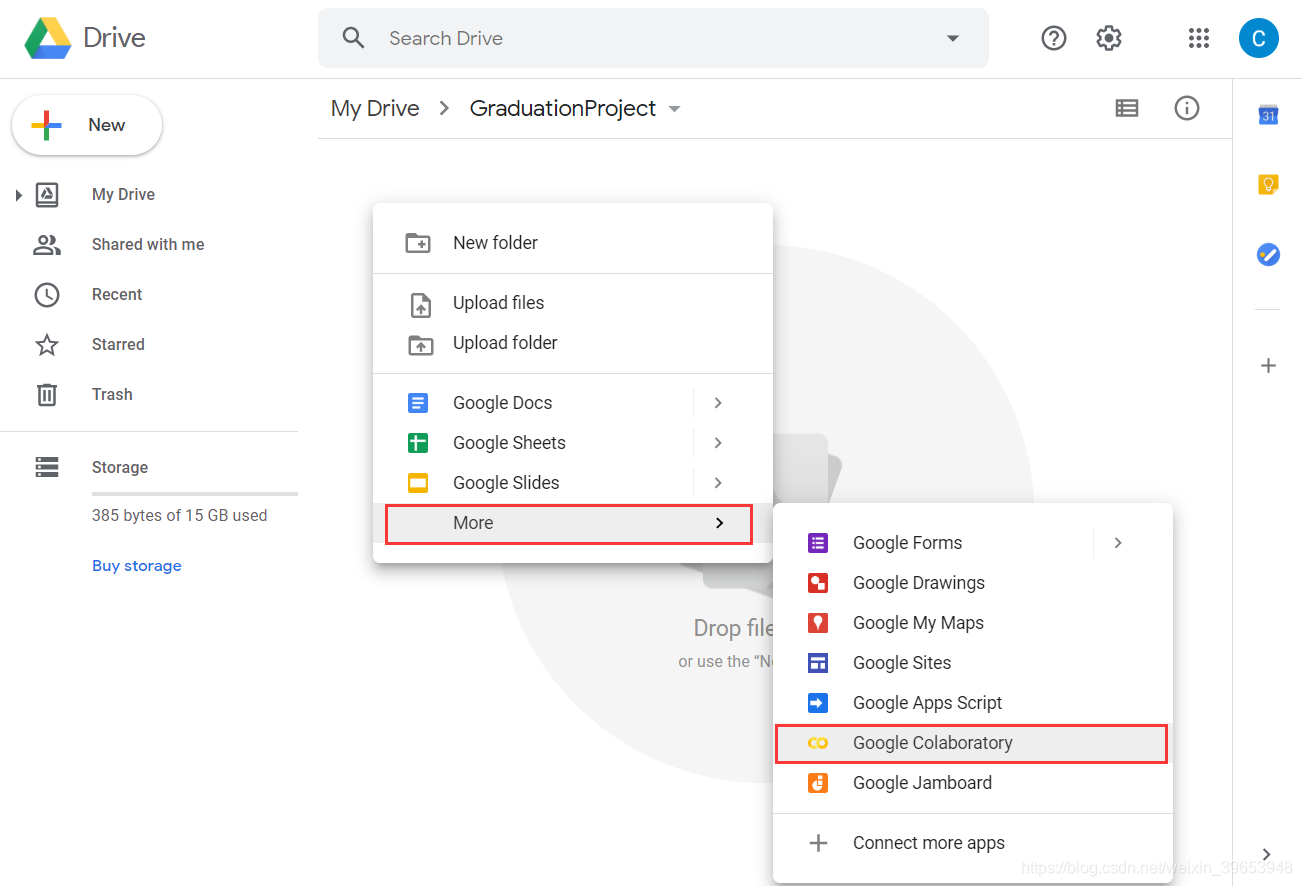Open the account avatar C
The width and height of the screenshot is (1302, 886).
1258,38
